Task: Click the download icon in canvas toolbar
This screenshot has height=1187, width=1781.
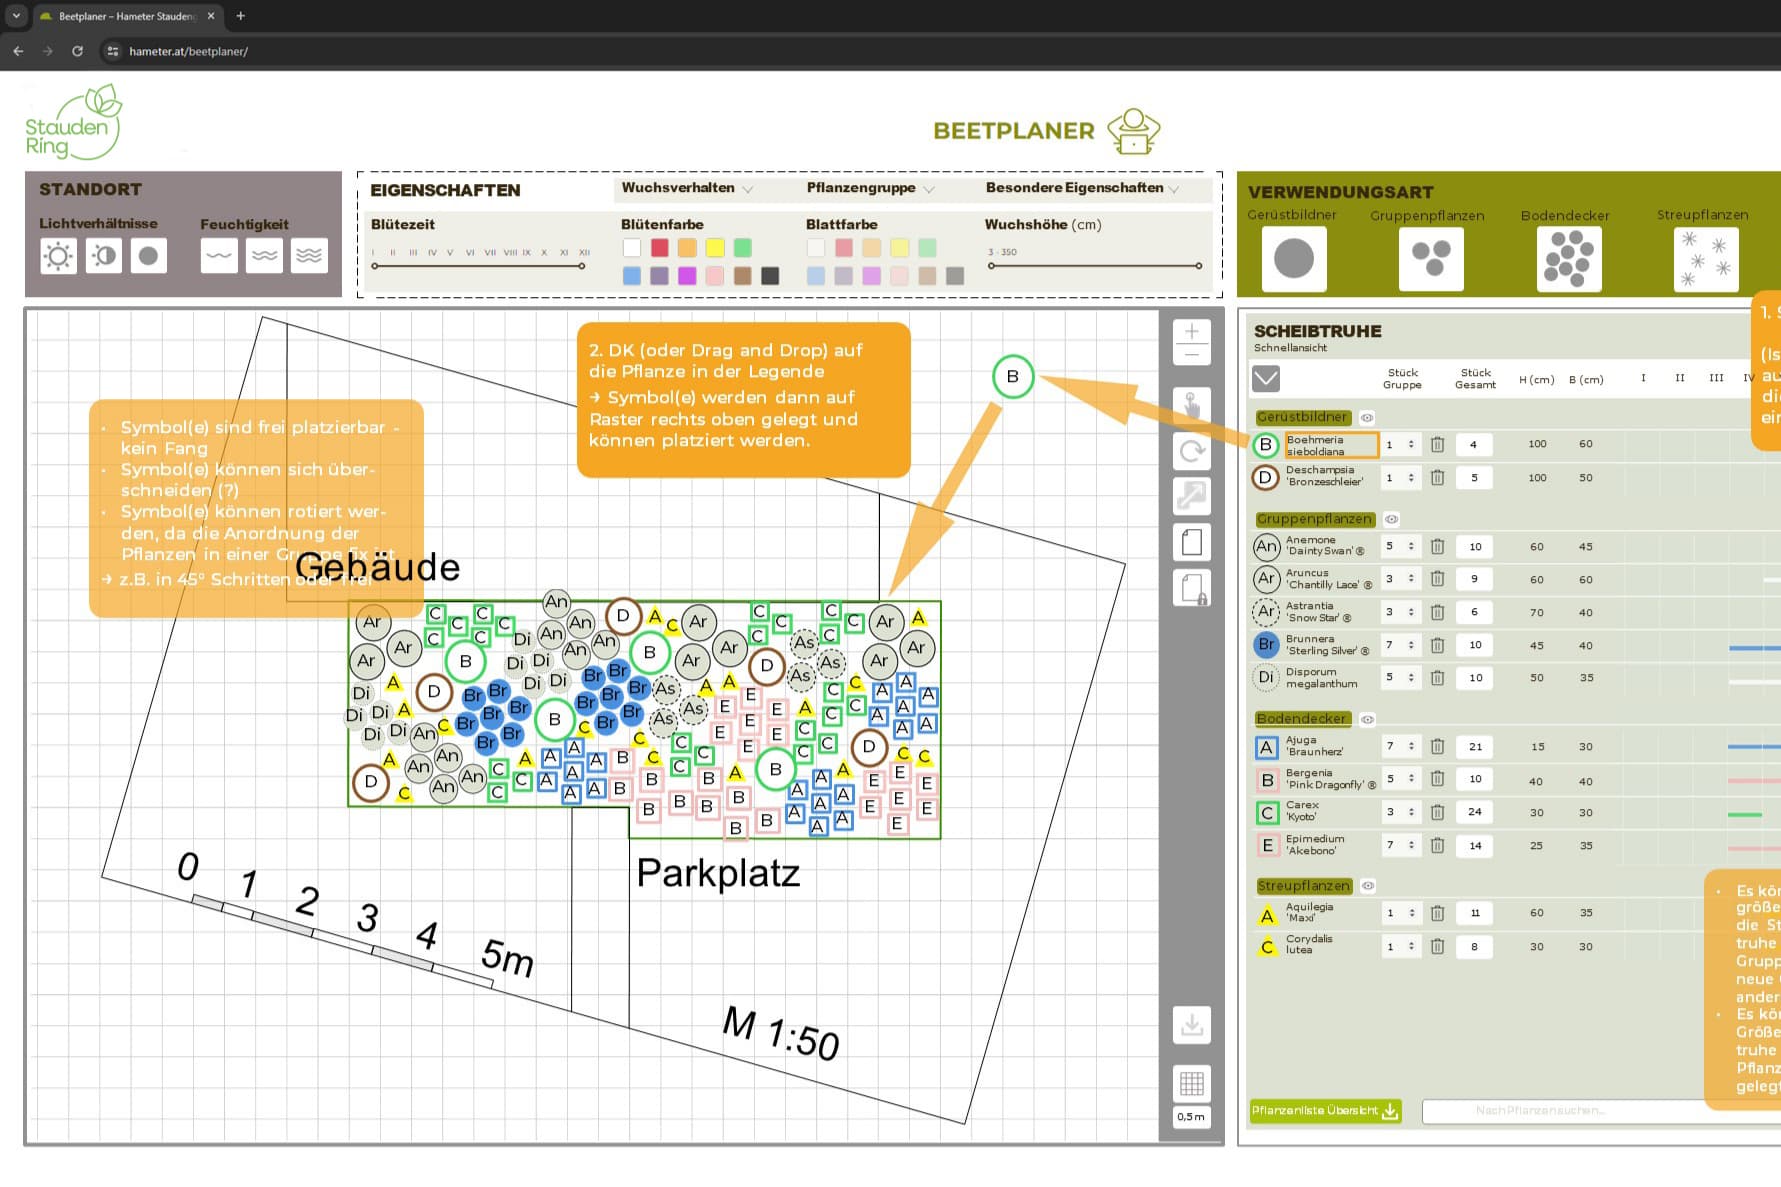Action: [x=1192, y=1026]
